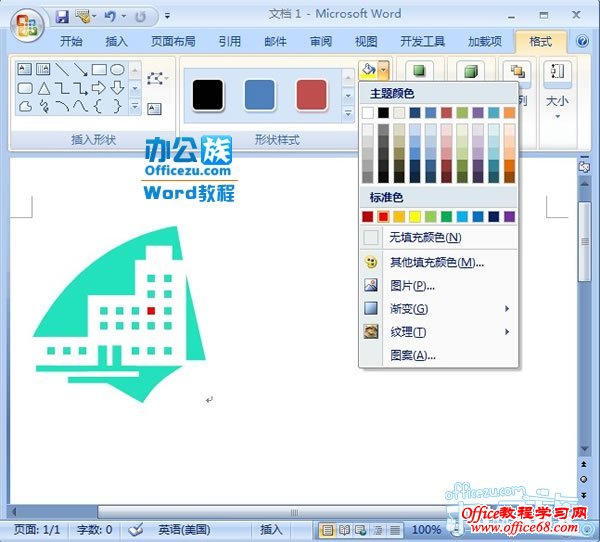Pick the standard red color swatch
The image size is (600, 542).
pos(383,217)
